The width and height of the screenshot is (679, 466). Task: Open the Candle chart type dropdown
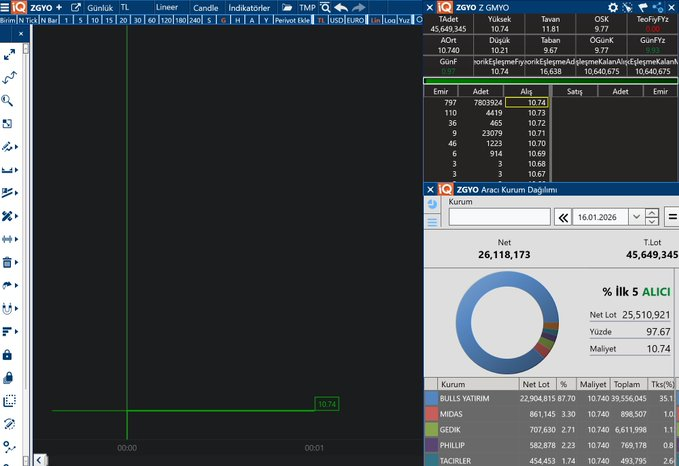point(206,8)
